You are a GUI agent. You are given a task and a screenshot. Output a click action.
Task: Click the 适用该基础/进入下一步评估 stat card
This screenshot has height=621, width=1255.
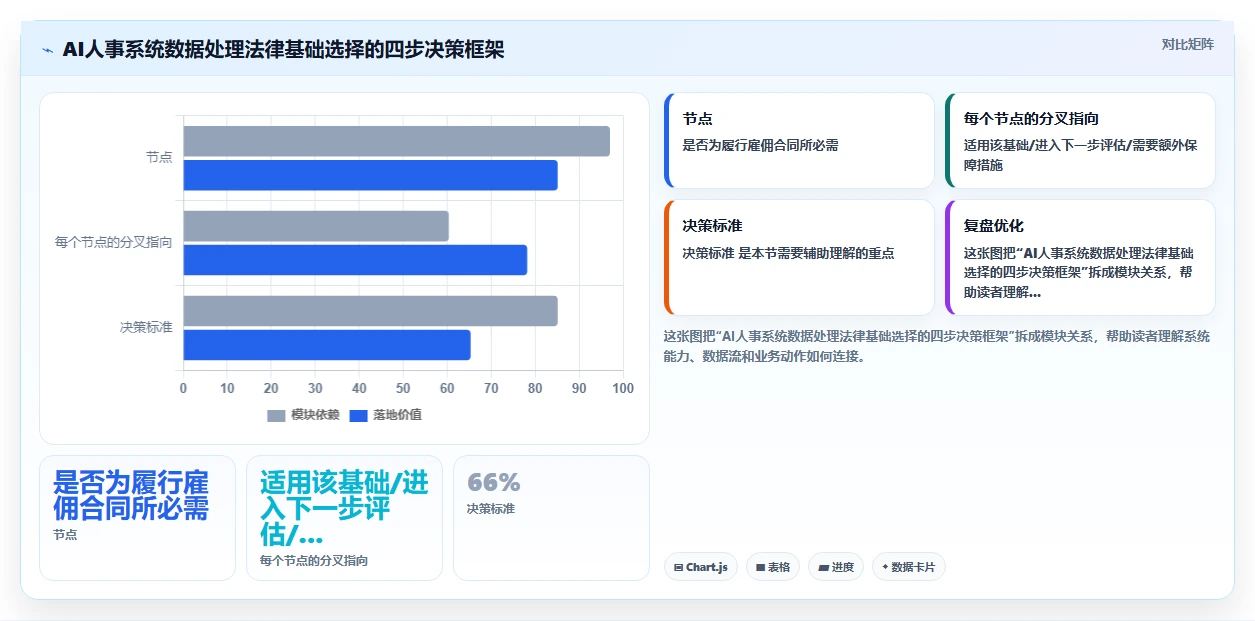[344, 518]
